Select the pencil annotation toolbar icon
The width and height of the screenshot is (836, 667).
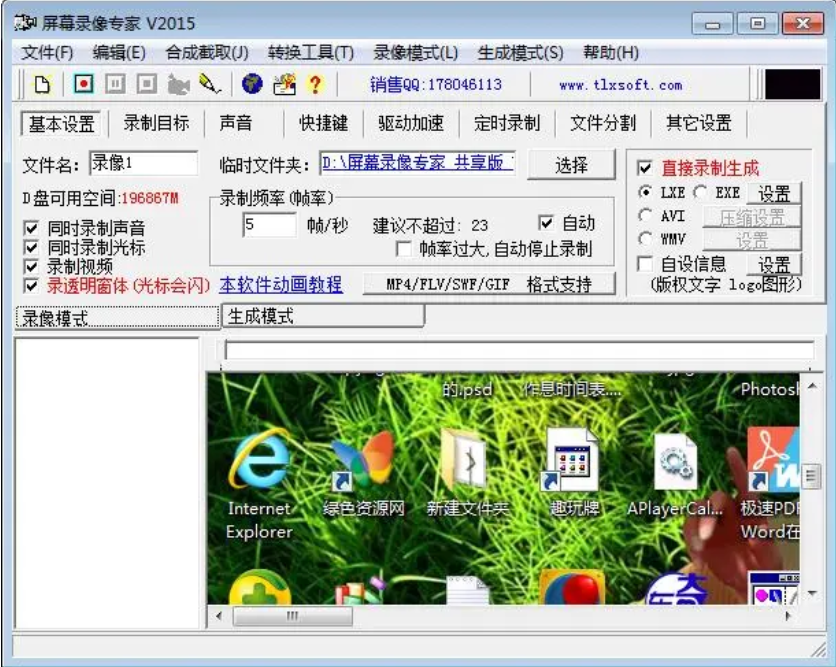[x=210, y=84]
